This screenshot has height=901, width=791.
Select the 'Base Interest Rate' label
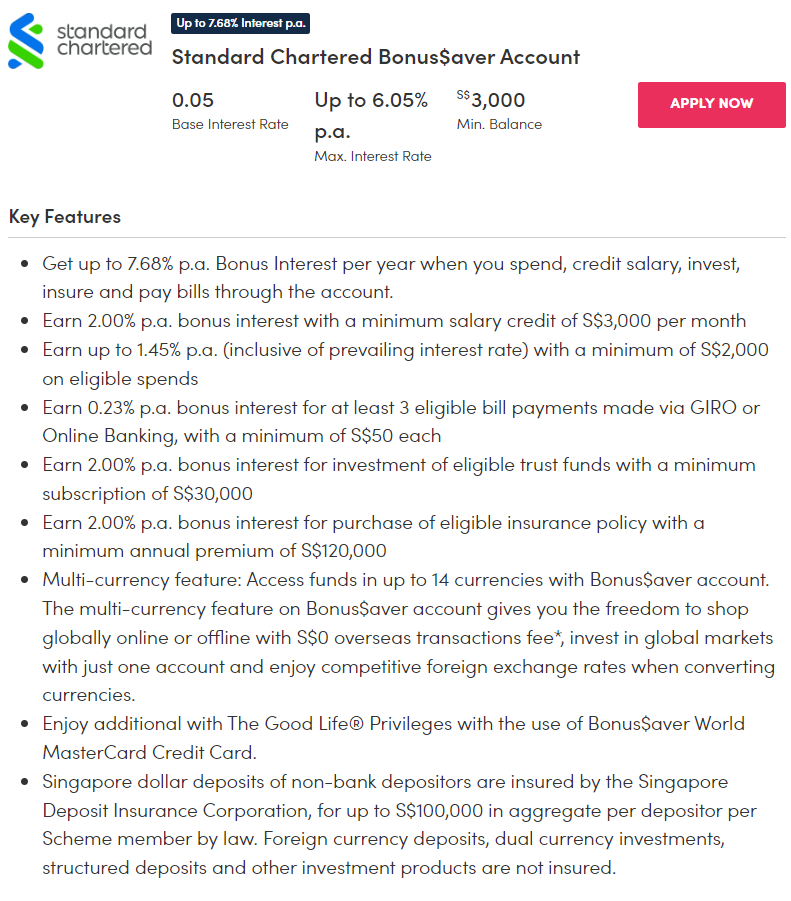tap(230, 124)
